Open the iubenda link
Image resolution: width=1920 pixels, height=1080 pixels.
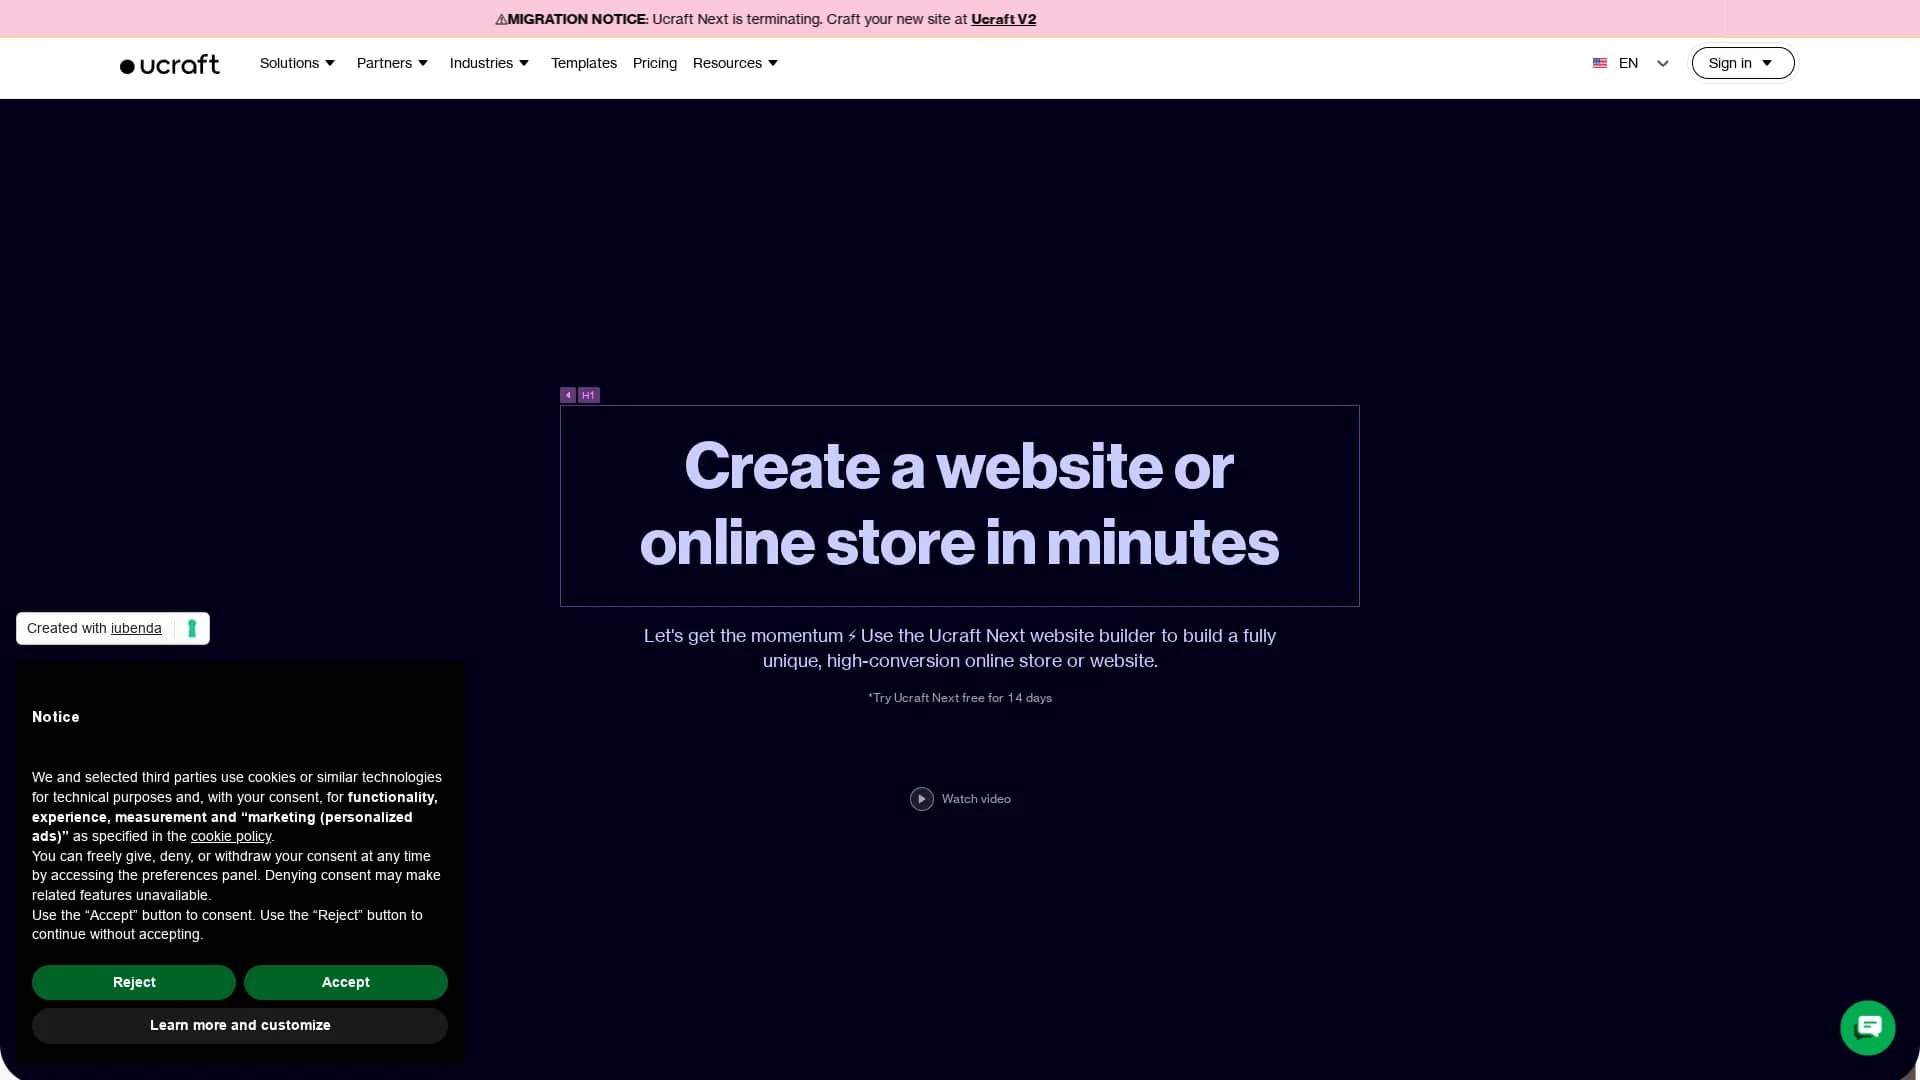(136, 628)
